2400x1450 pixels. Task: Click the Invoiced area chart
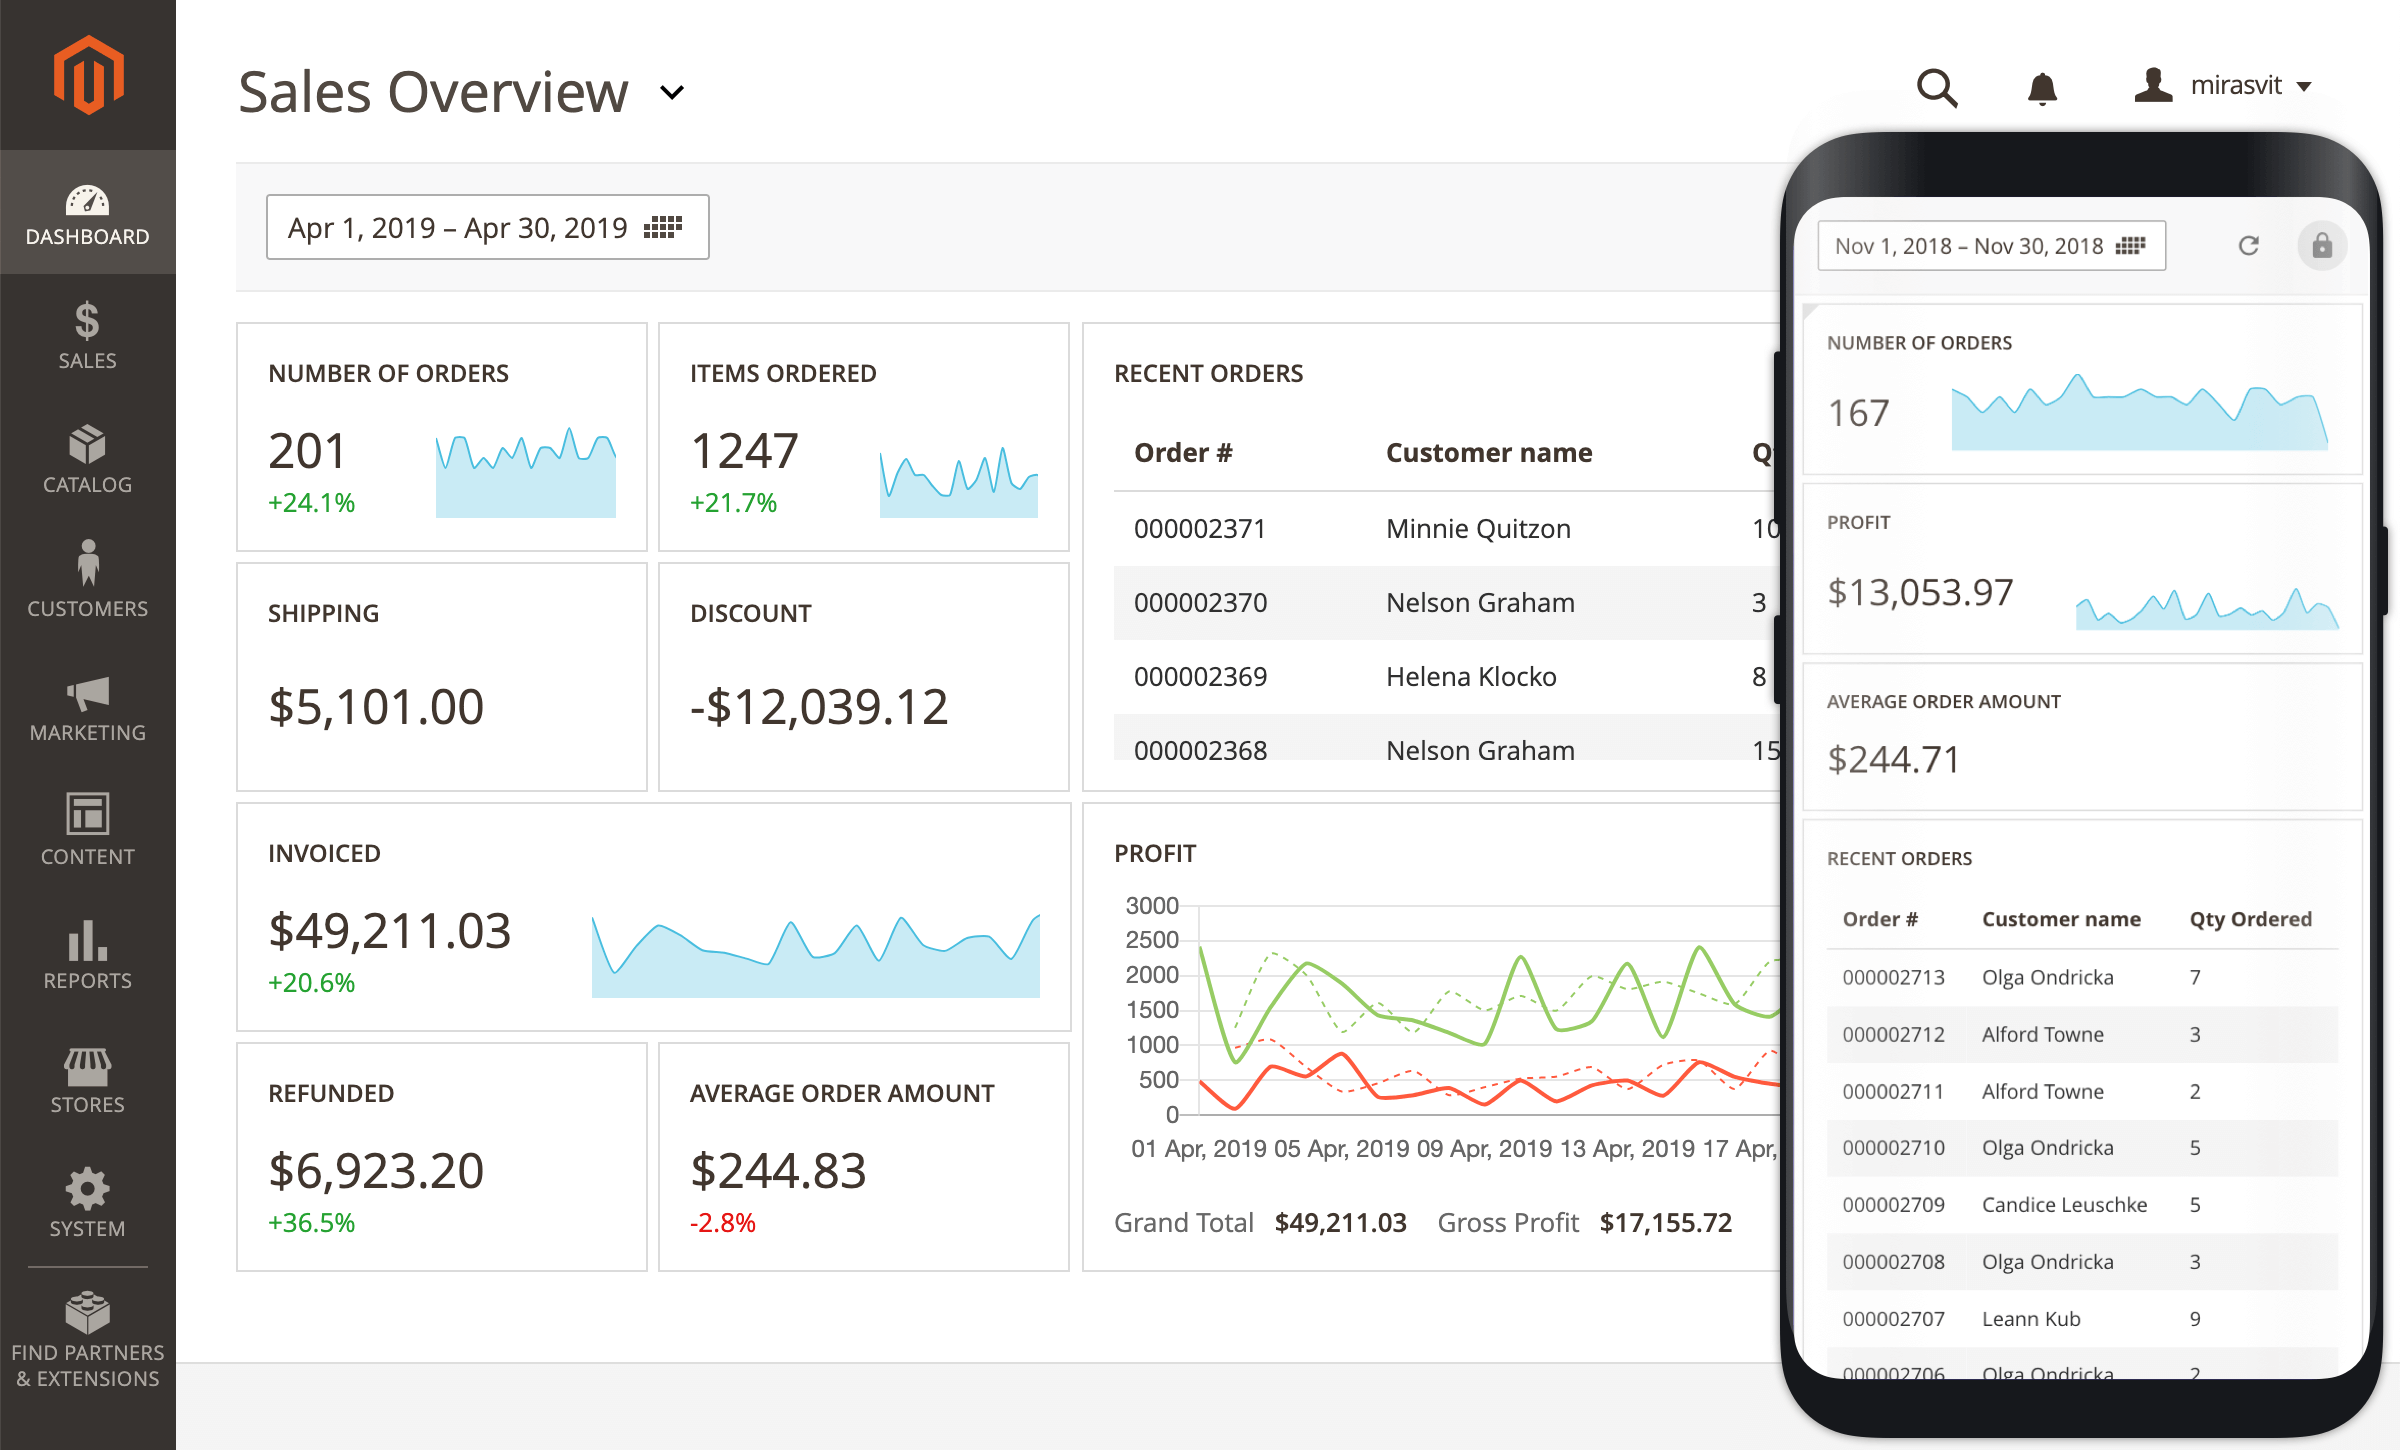(816, 955)
